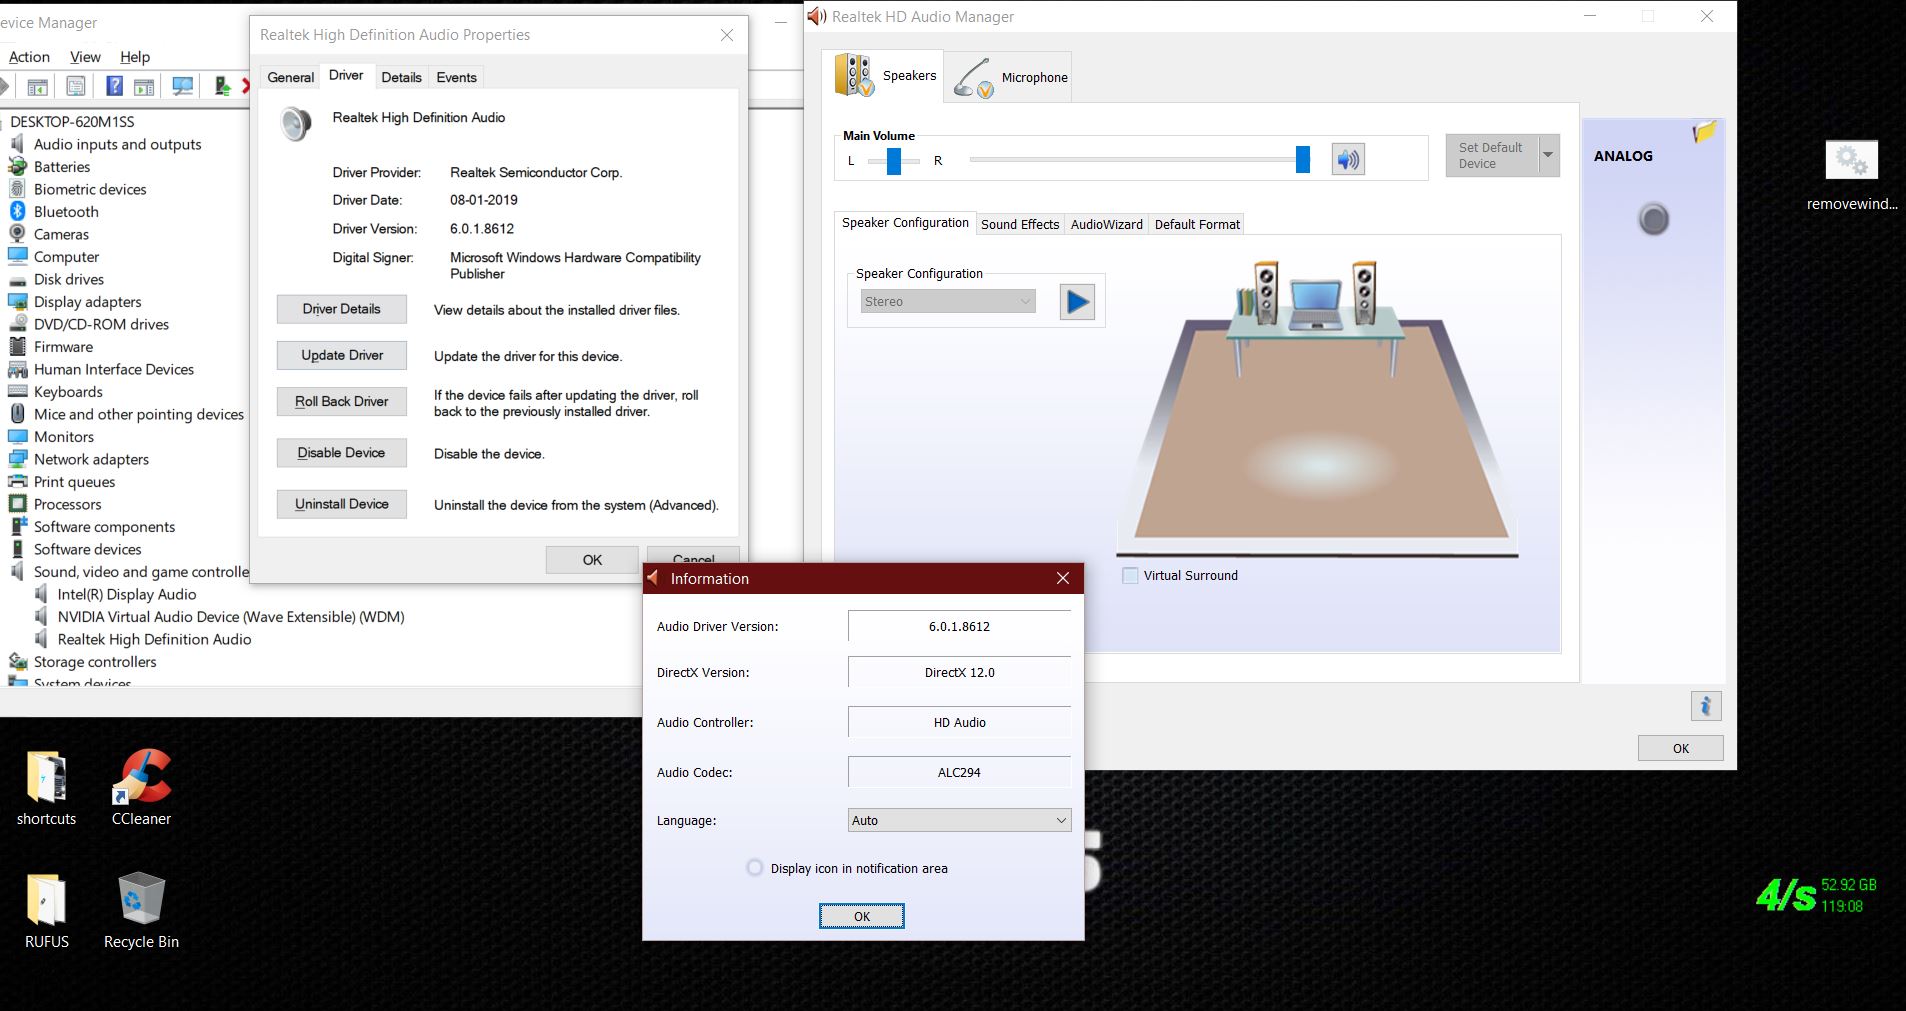Open the Sound Effects tab
The image size is (1906, 1011).
pos(1019,224)
